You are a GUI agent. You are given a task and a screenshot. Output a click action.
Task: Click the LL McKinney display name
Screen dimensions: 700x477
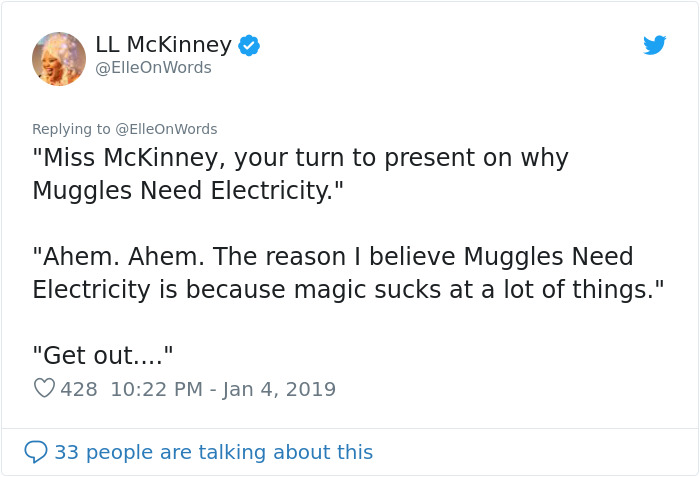[163, 45]
